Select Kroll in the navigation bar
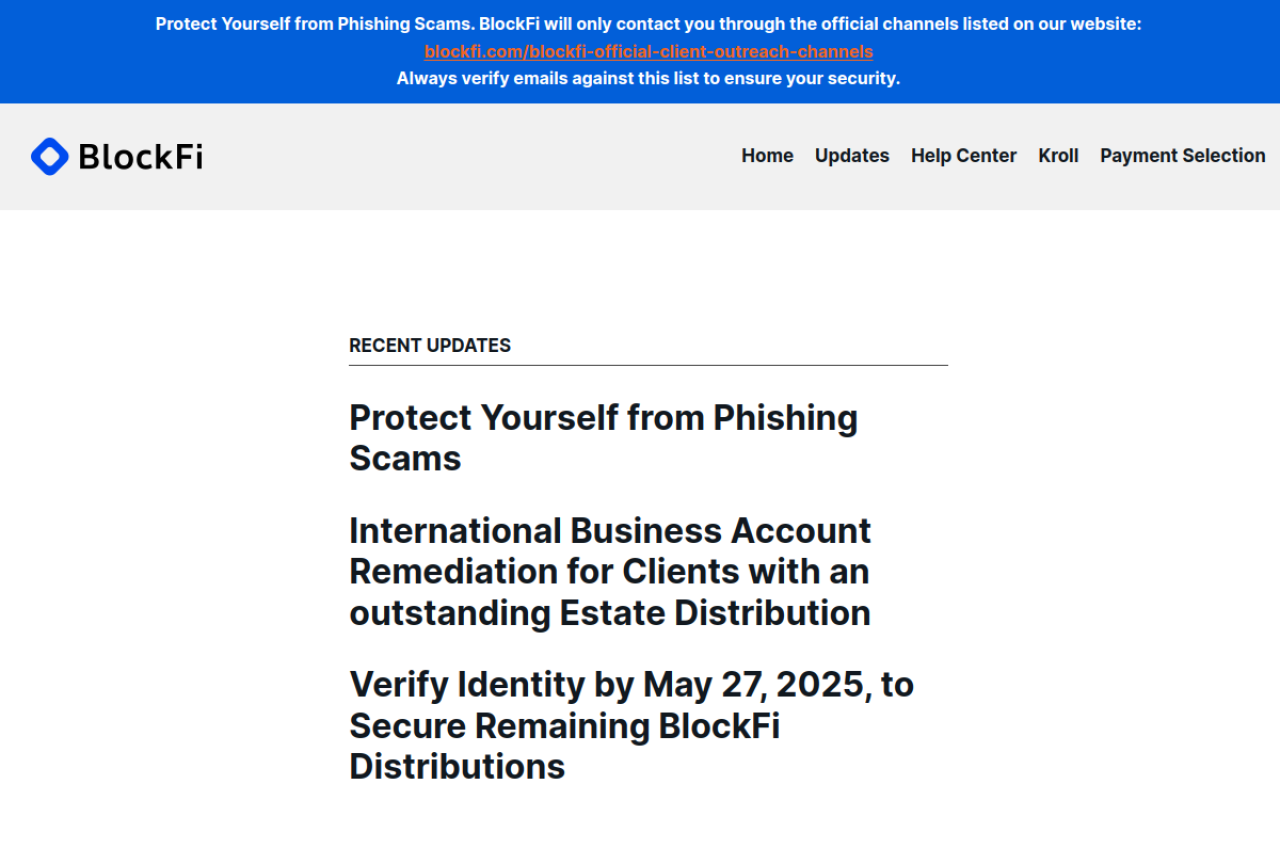 [x=1058, y=156]
